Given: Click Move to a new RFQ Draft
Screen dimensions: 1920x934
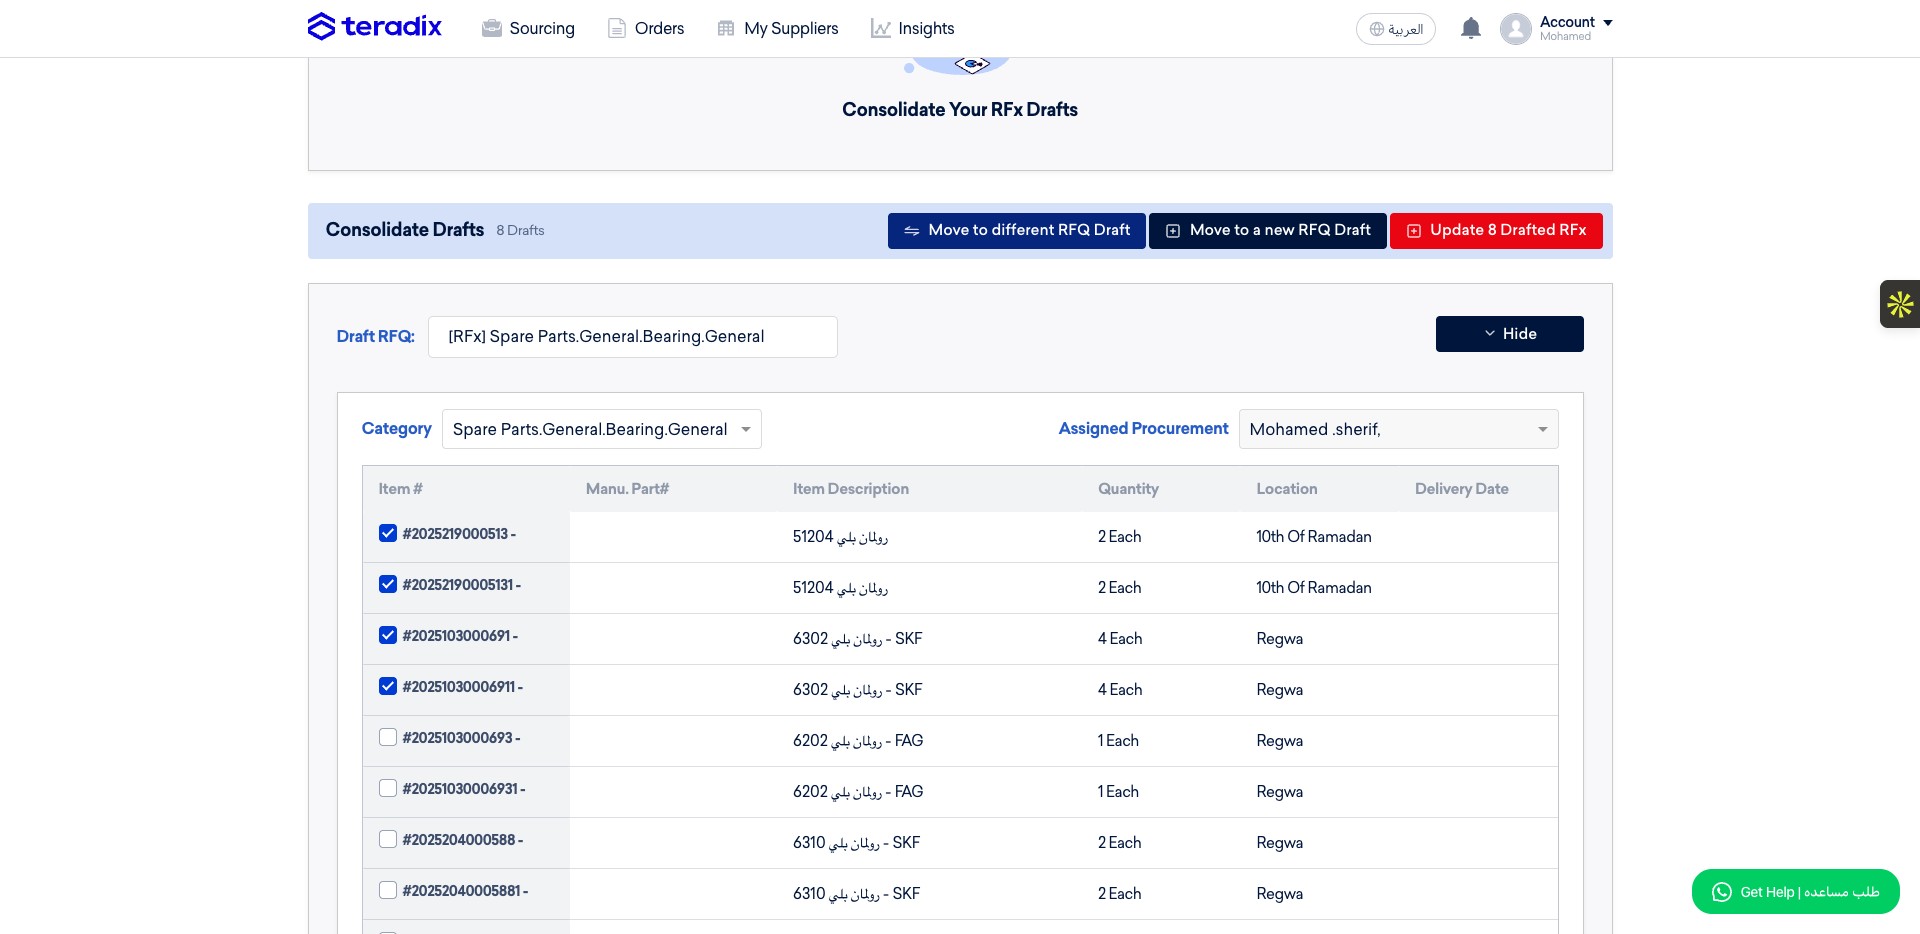Looking at the screenshot, I should (x=1267, y=230).
